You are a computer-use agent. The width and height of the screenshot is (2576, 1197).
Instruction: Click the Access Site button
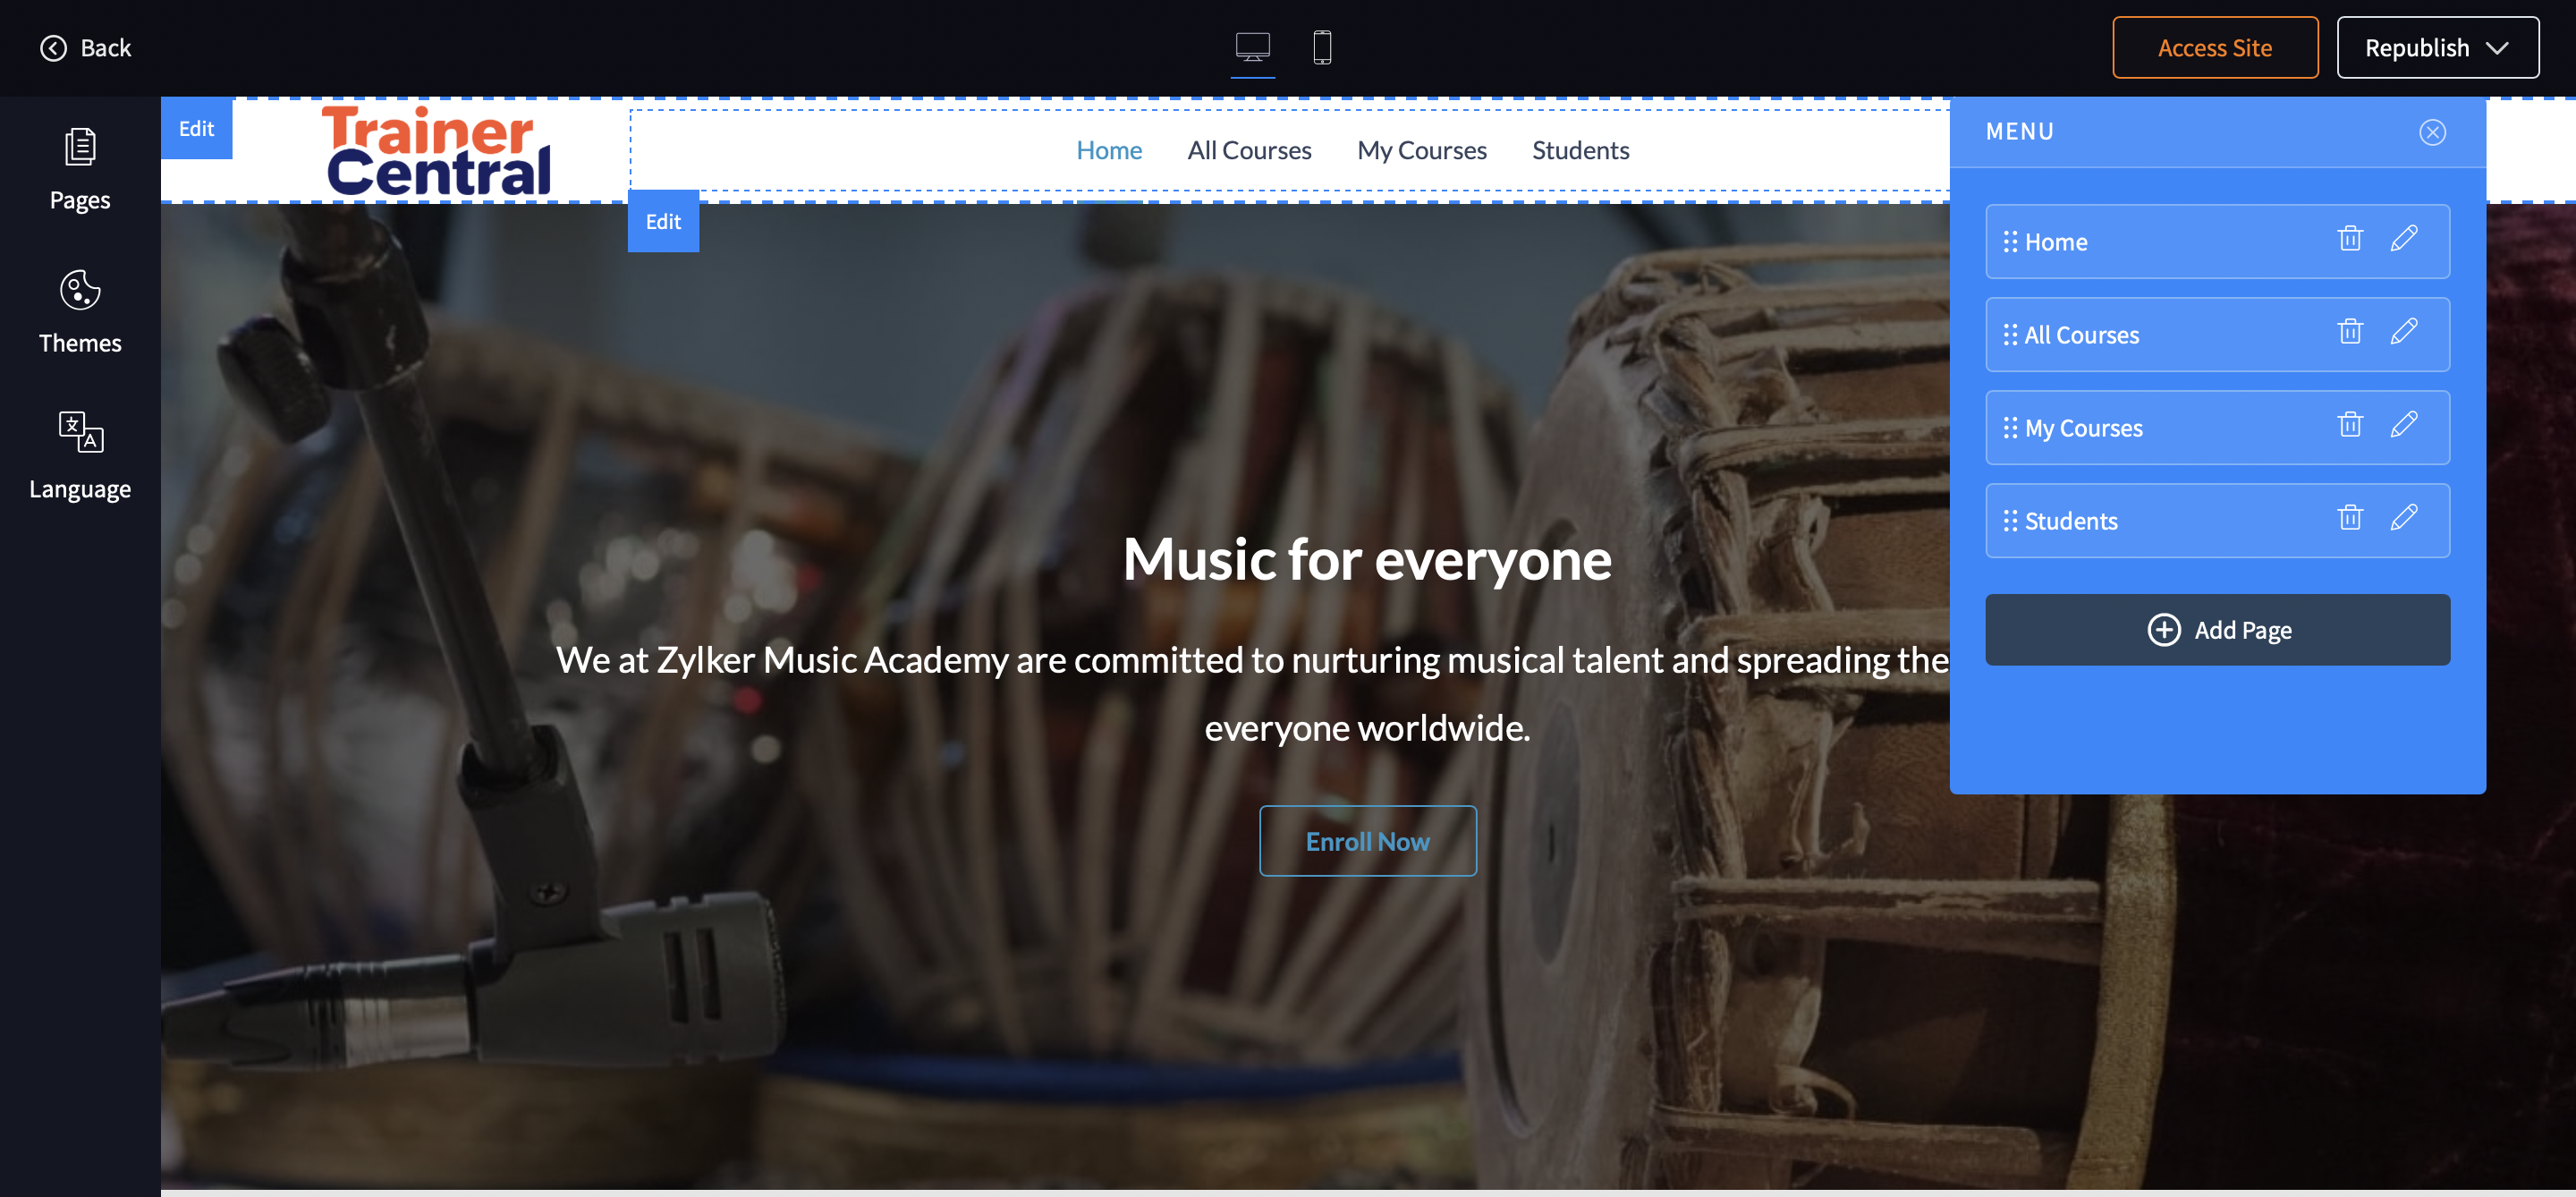(2214, 47)
